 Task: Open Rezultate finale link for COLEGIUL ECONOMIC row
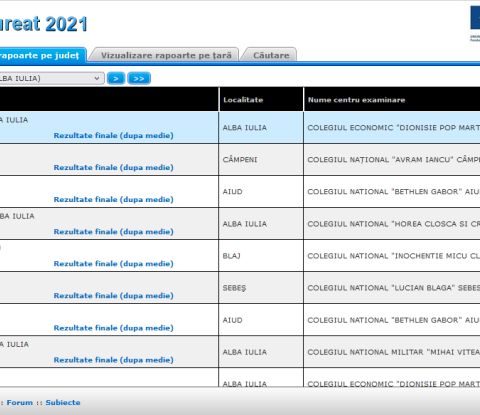(x=114, y=135)
